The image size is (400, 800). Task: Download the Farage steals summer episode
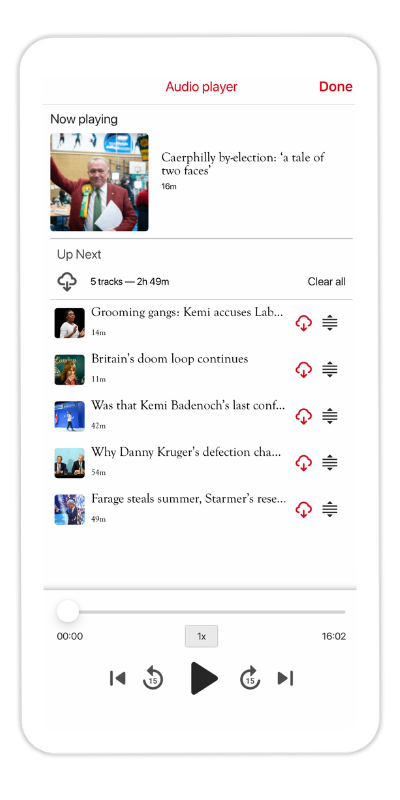[x=304, y=509]
